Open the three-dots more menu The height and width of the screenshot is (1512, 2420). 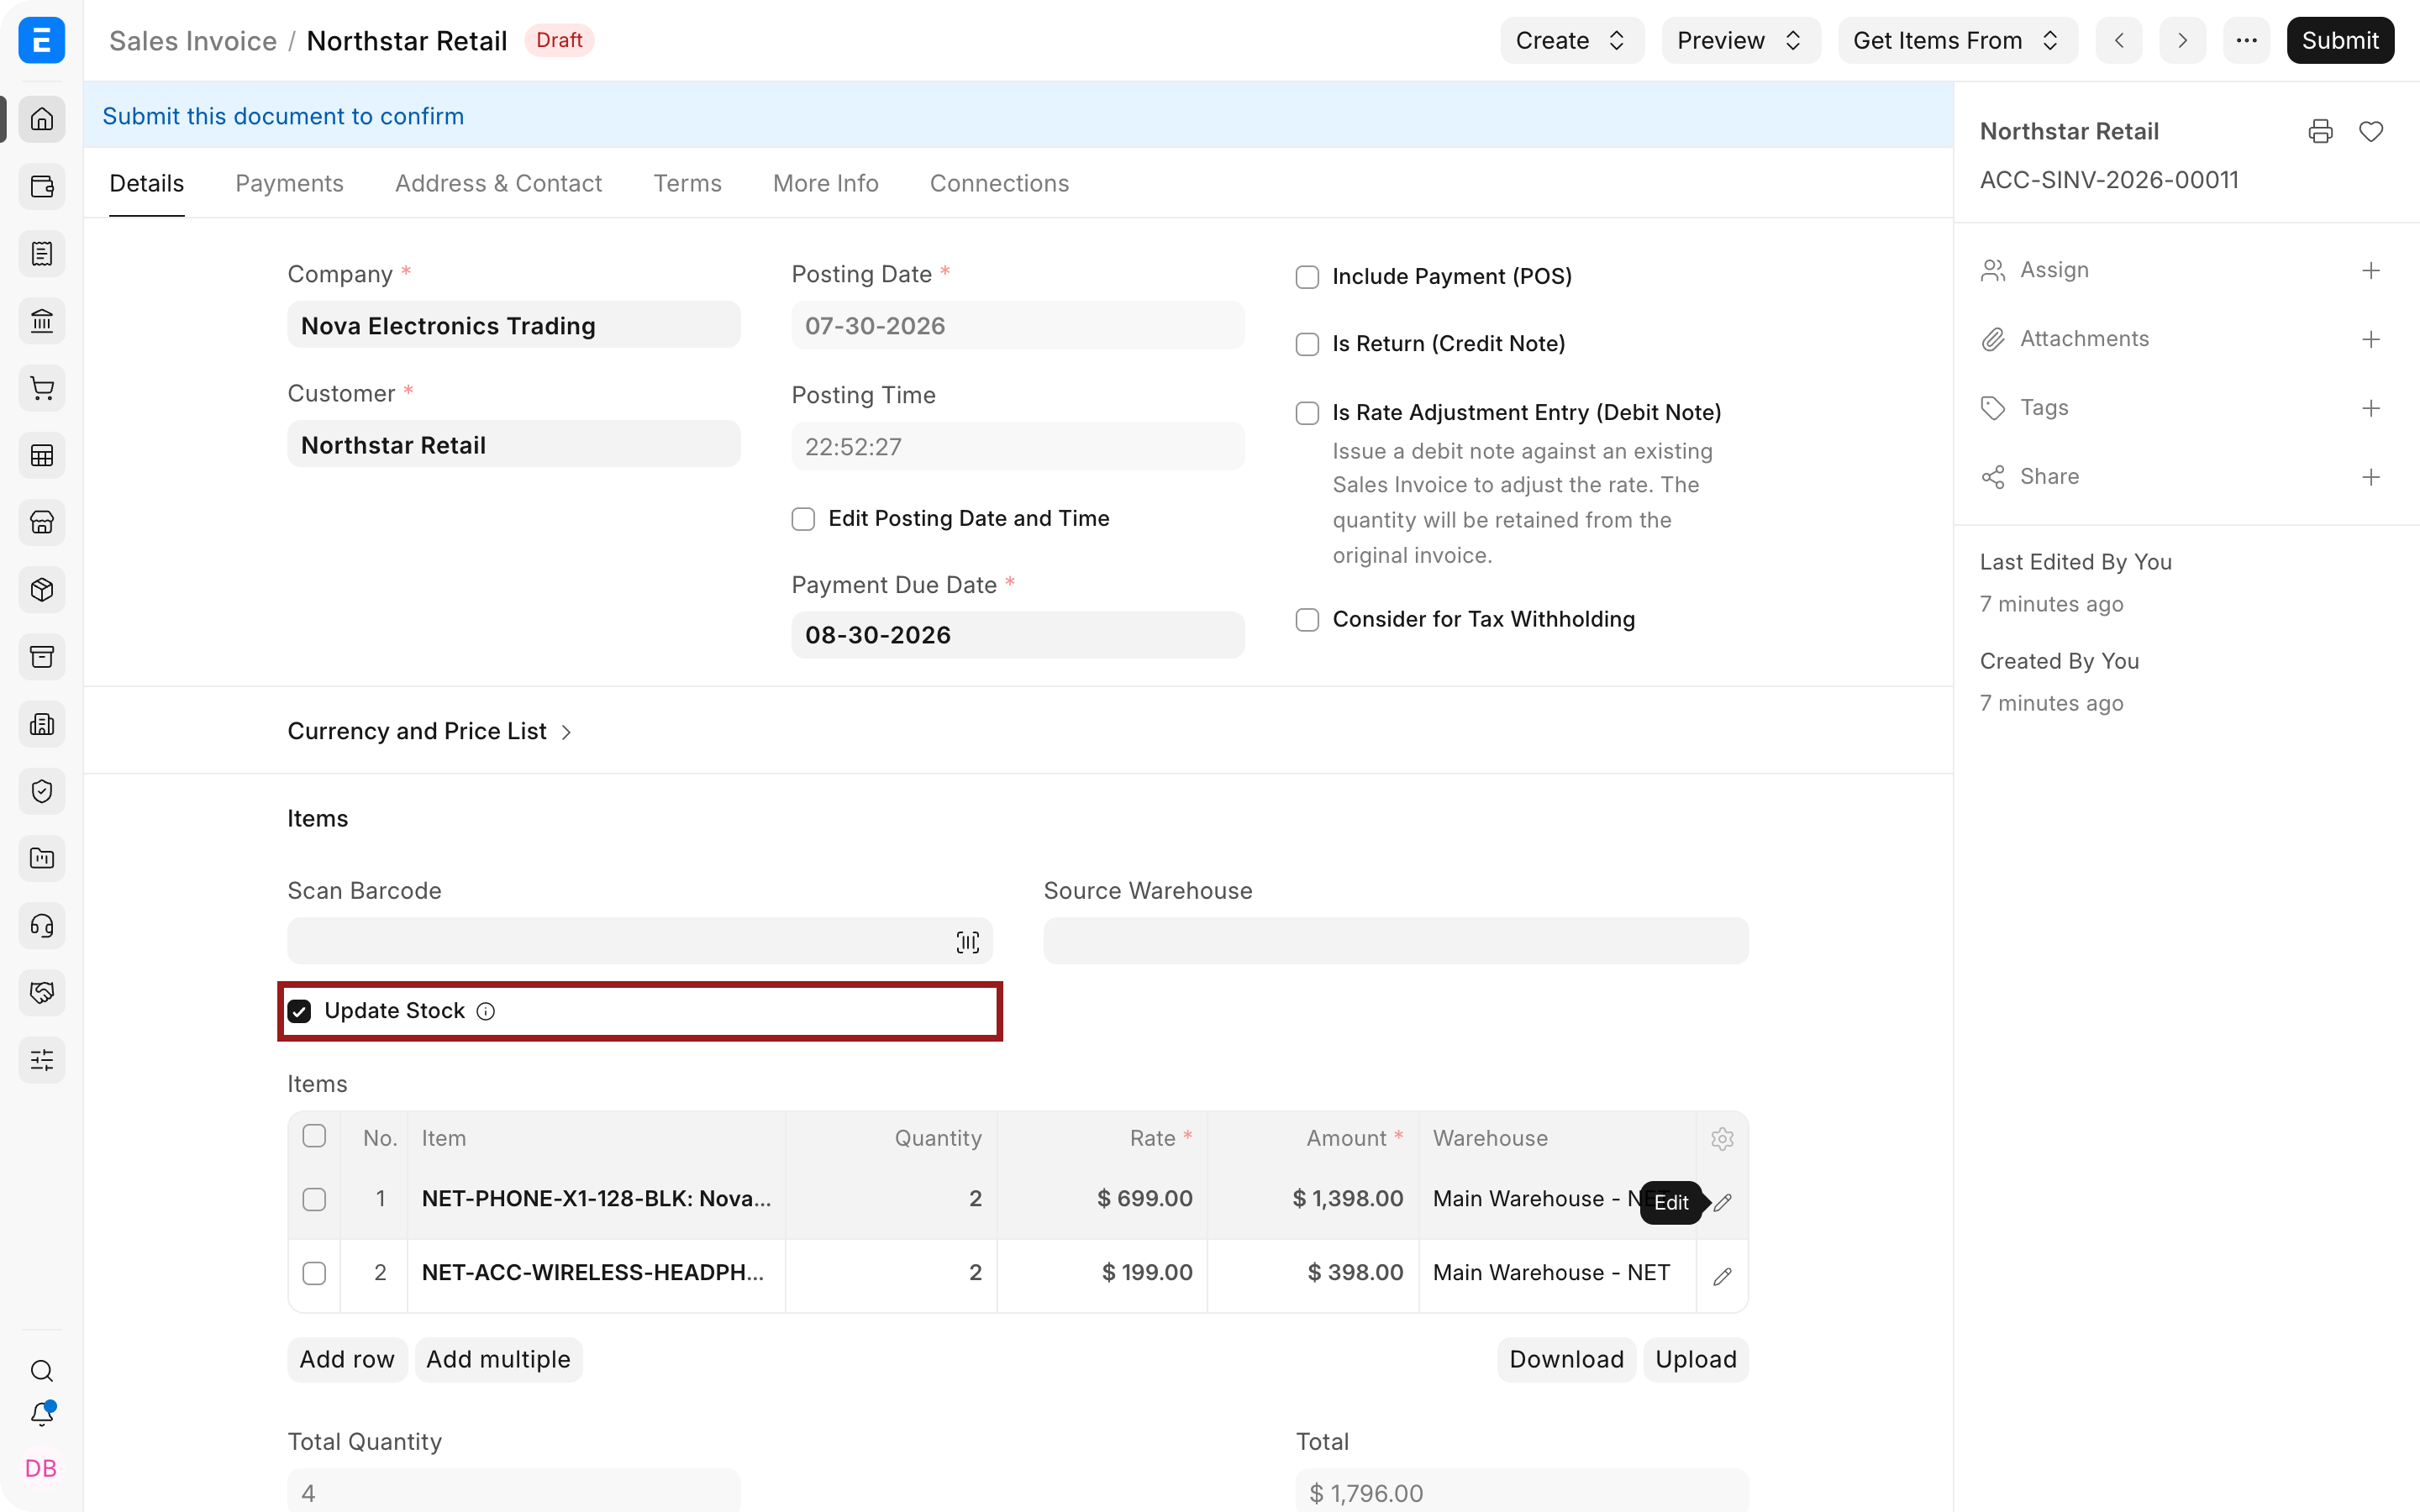[2247, 40]
